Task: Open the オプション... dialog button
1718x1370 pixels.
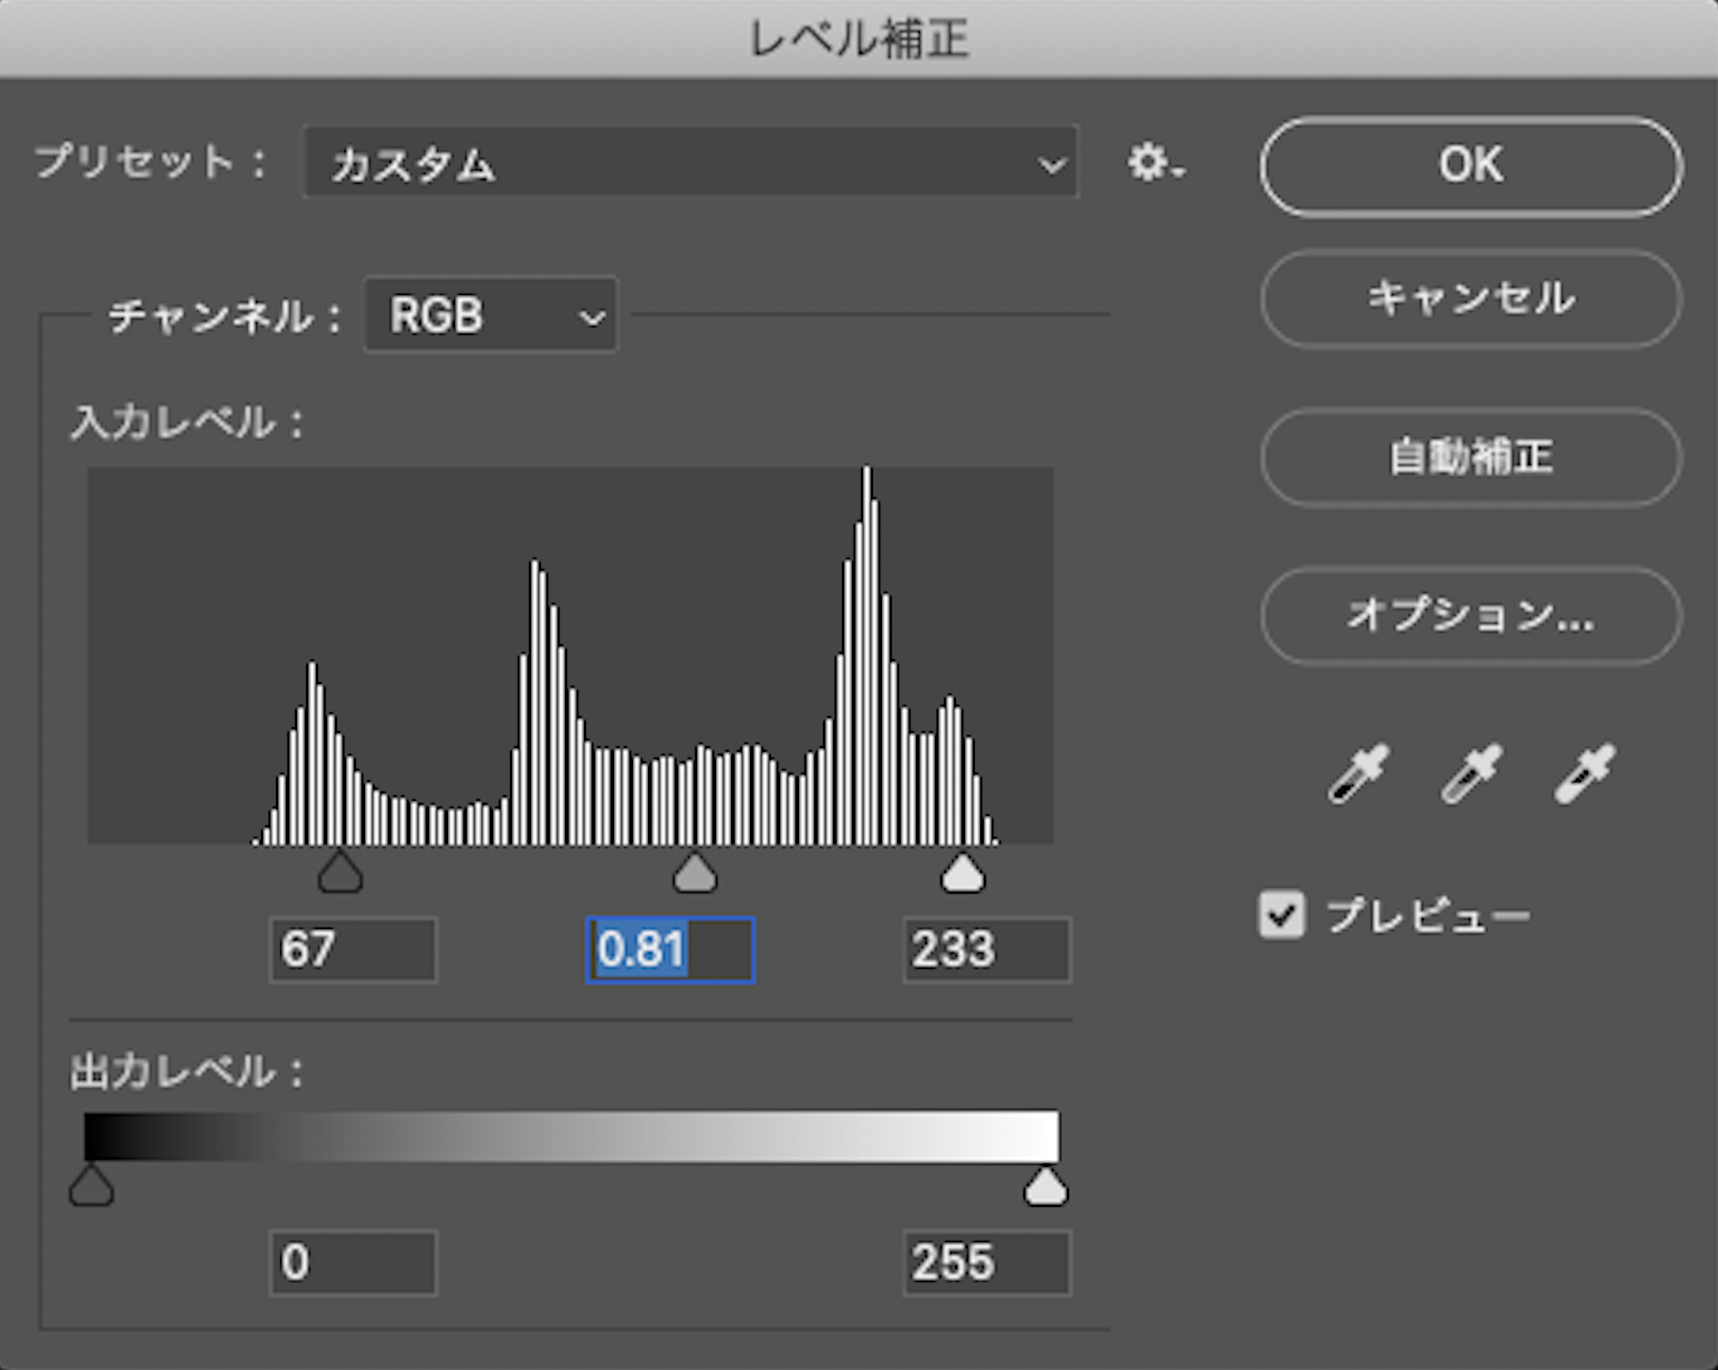Action: 1470,616
